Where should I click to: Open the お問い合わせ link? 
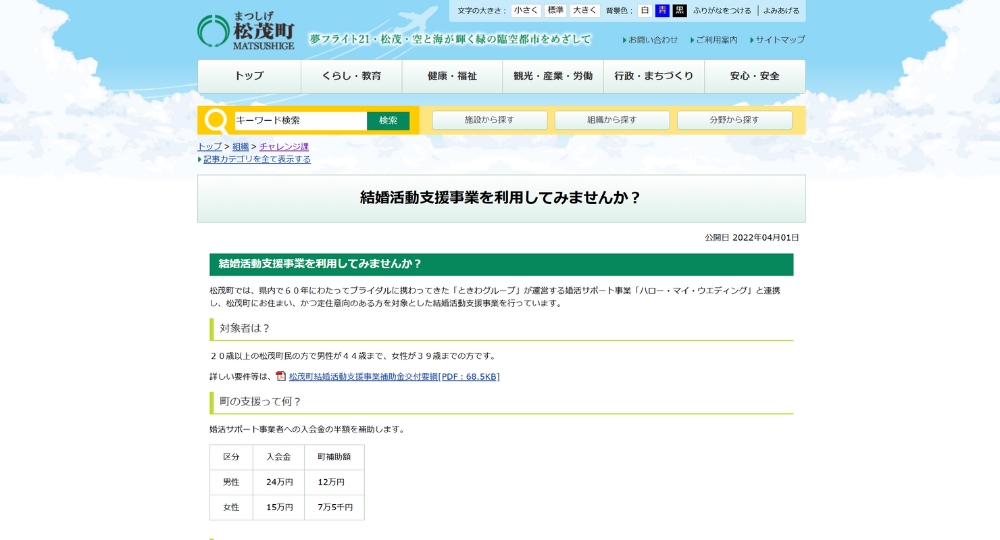(x=653, y=40)
